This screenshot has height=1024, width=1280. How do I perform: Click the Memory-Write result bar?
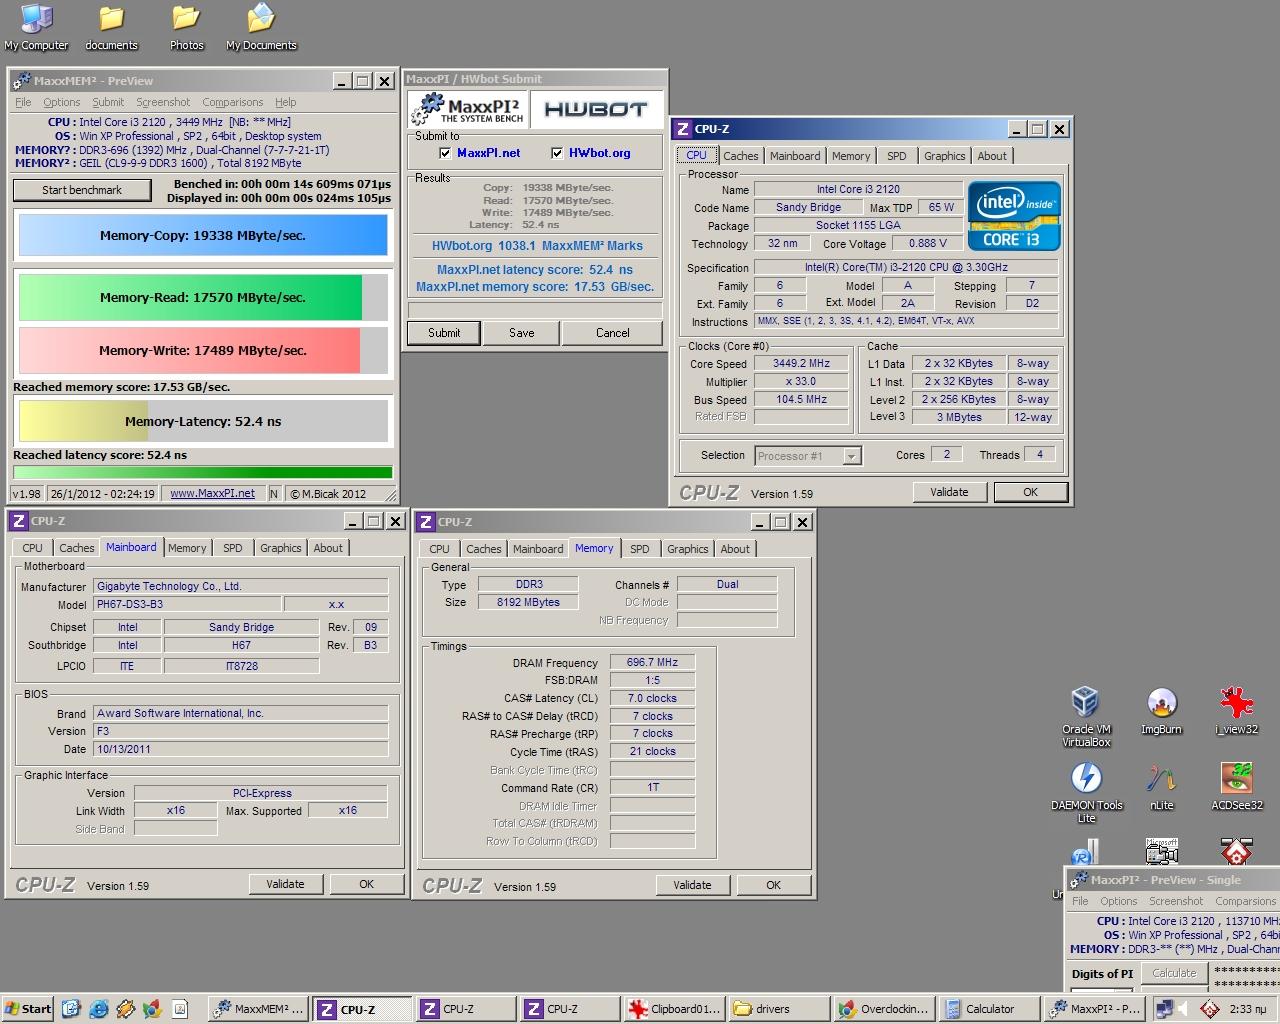(x=203, y=351)
